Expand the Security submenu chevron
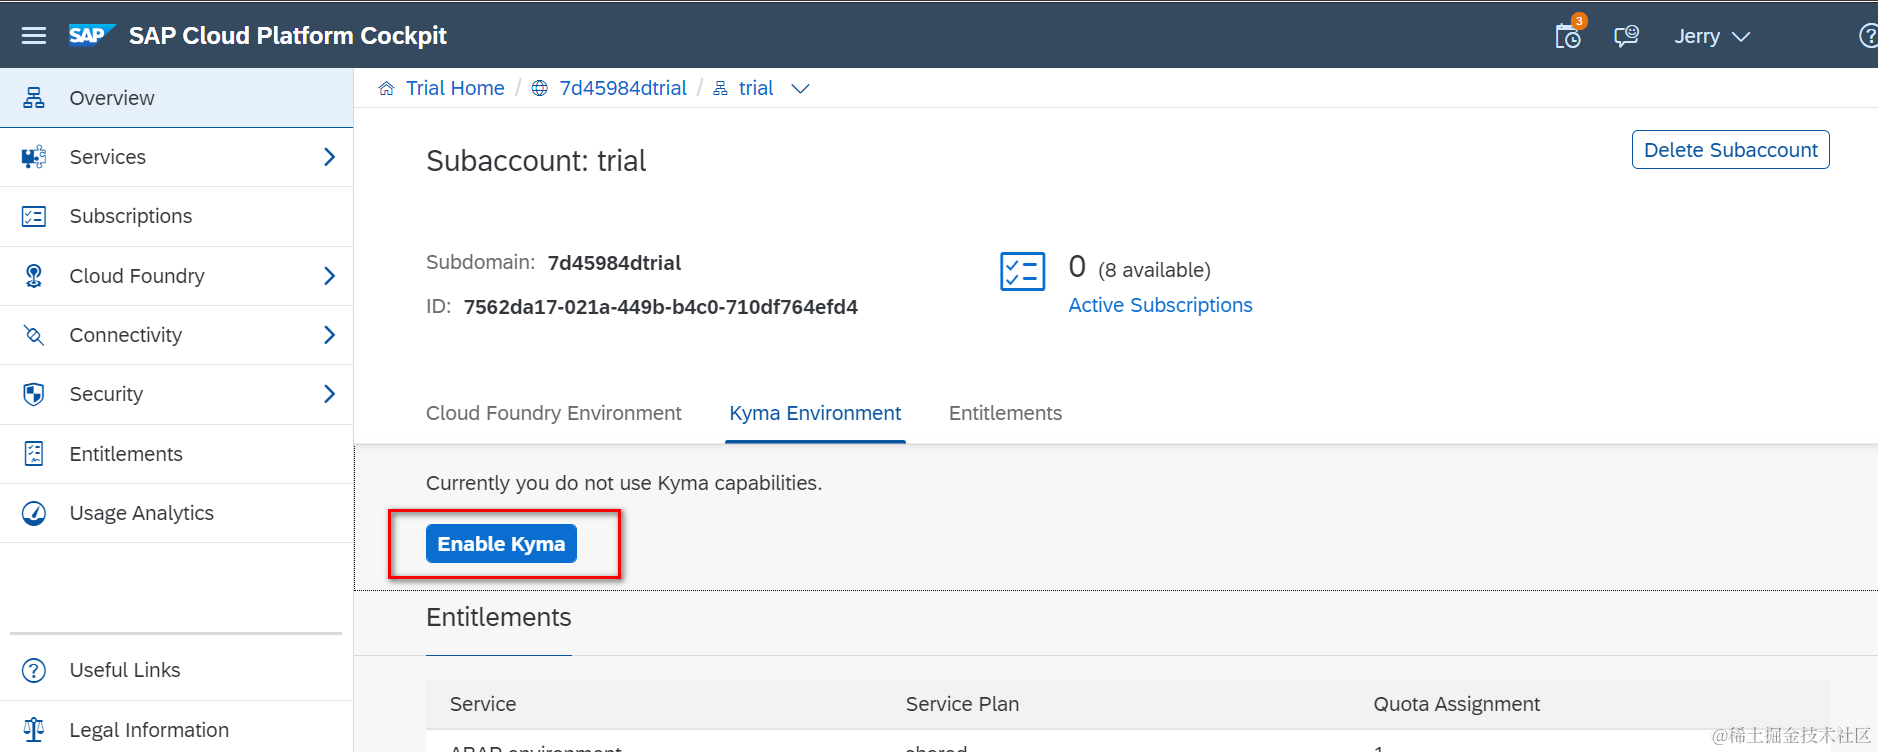The width and height of the screenshot is (1878, 752). tap(329, 394)
